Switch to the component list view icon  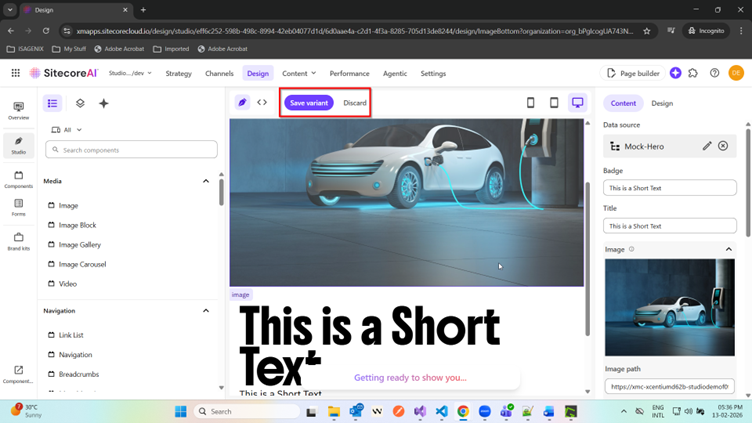point(52,103)
